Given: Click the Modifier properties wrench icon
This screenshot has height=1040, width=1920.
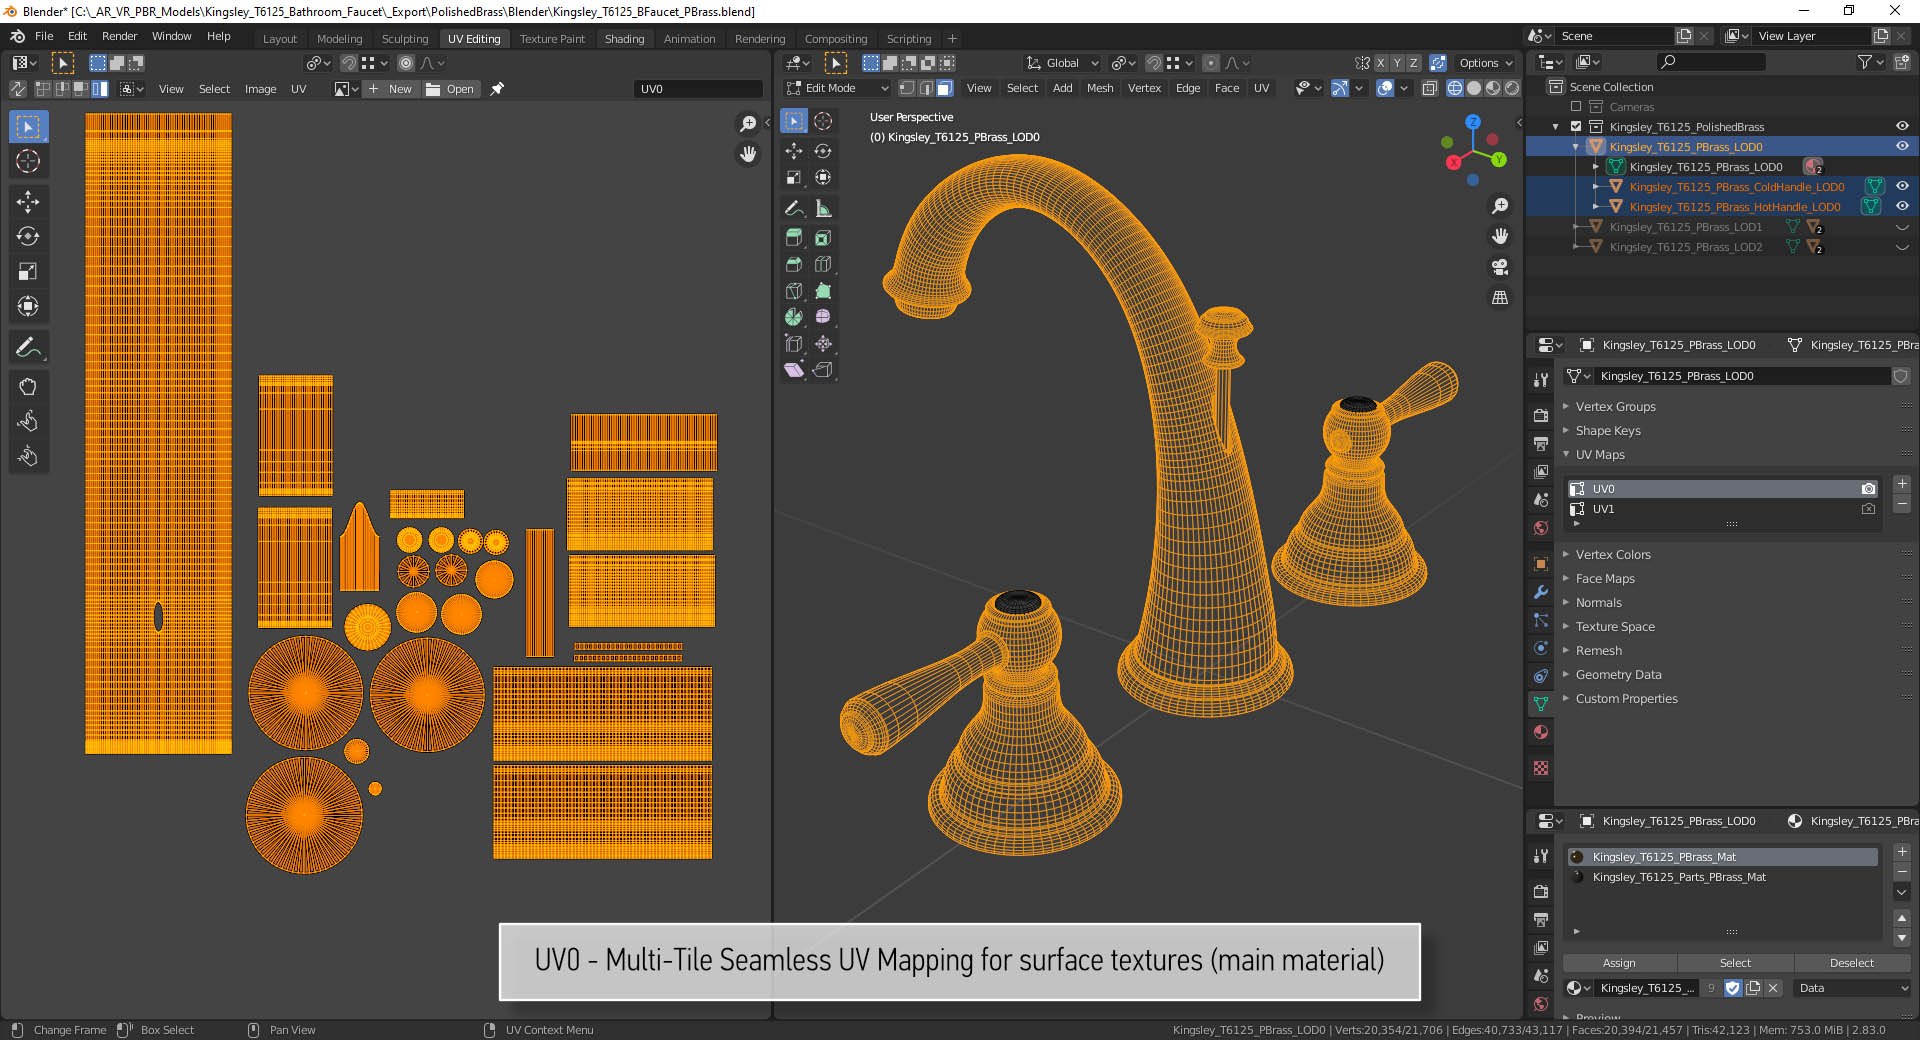Looking at the screenshot, I should [x=1541, y=592].
